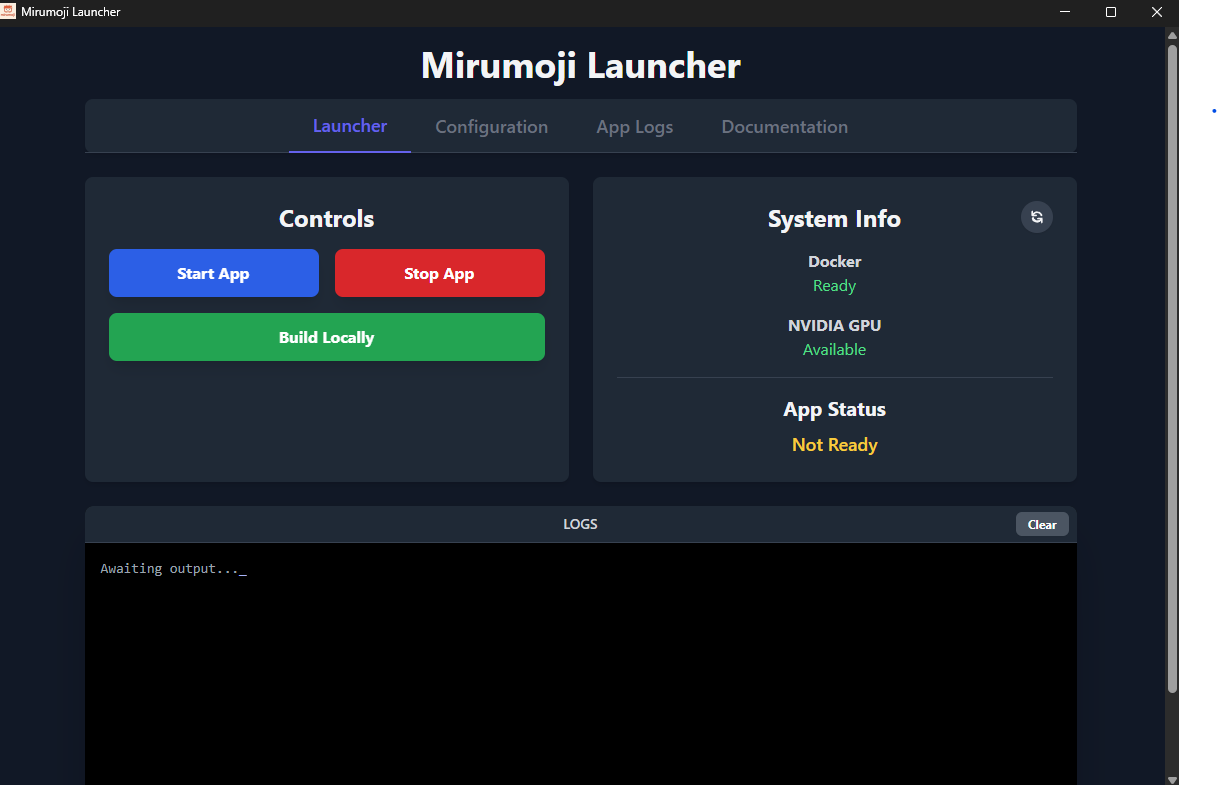Close the Mirumoji Launcher window
Screen dimensions: 1217x785
click(x=1157, y=12)
